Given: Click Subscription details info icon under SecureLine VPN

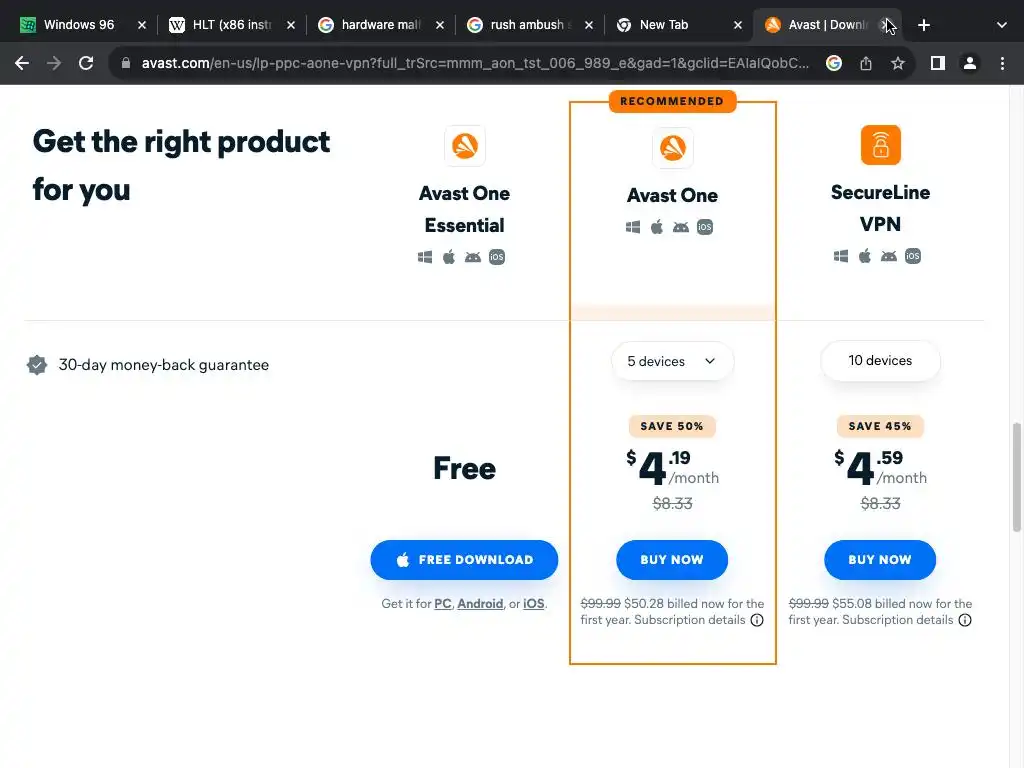Looking at the screenshot, I should pos(965,620).
